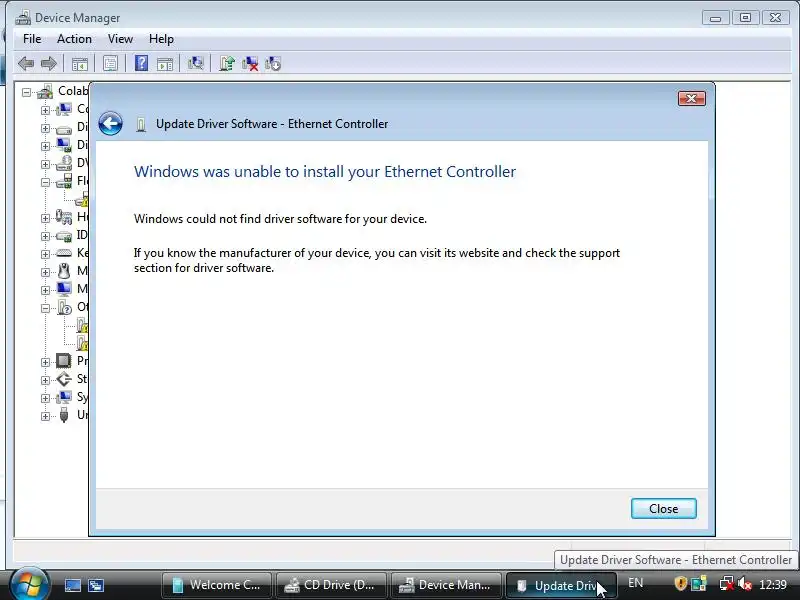The width and height of the screenshot is (800, 600).
Task: Go back using the blue wizard arrow
Action: click(x=110, y=123)
